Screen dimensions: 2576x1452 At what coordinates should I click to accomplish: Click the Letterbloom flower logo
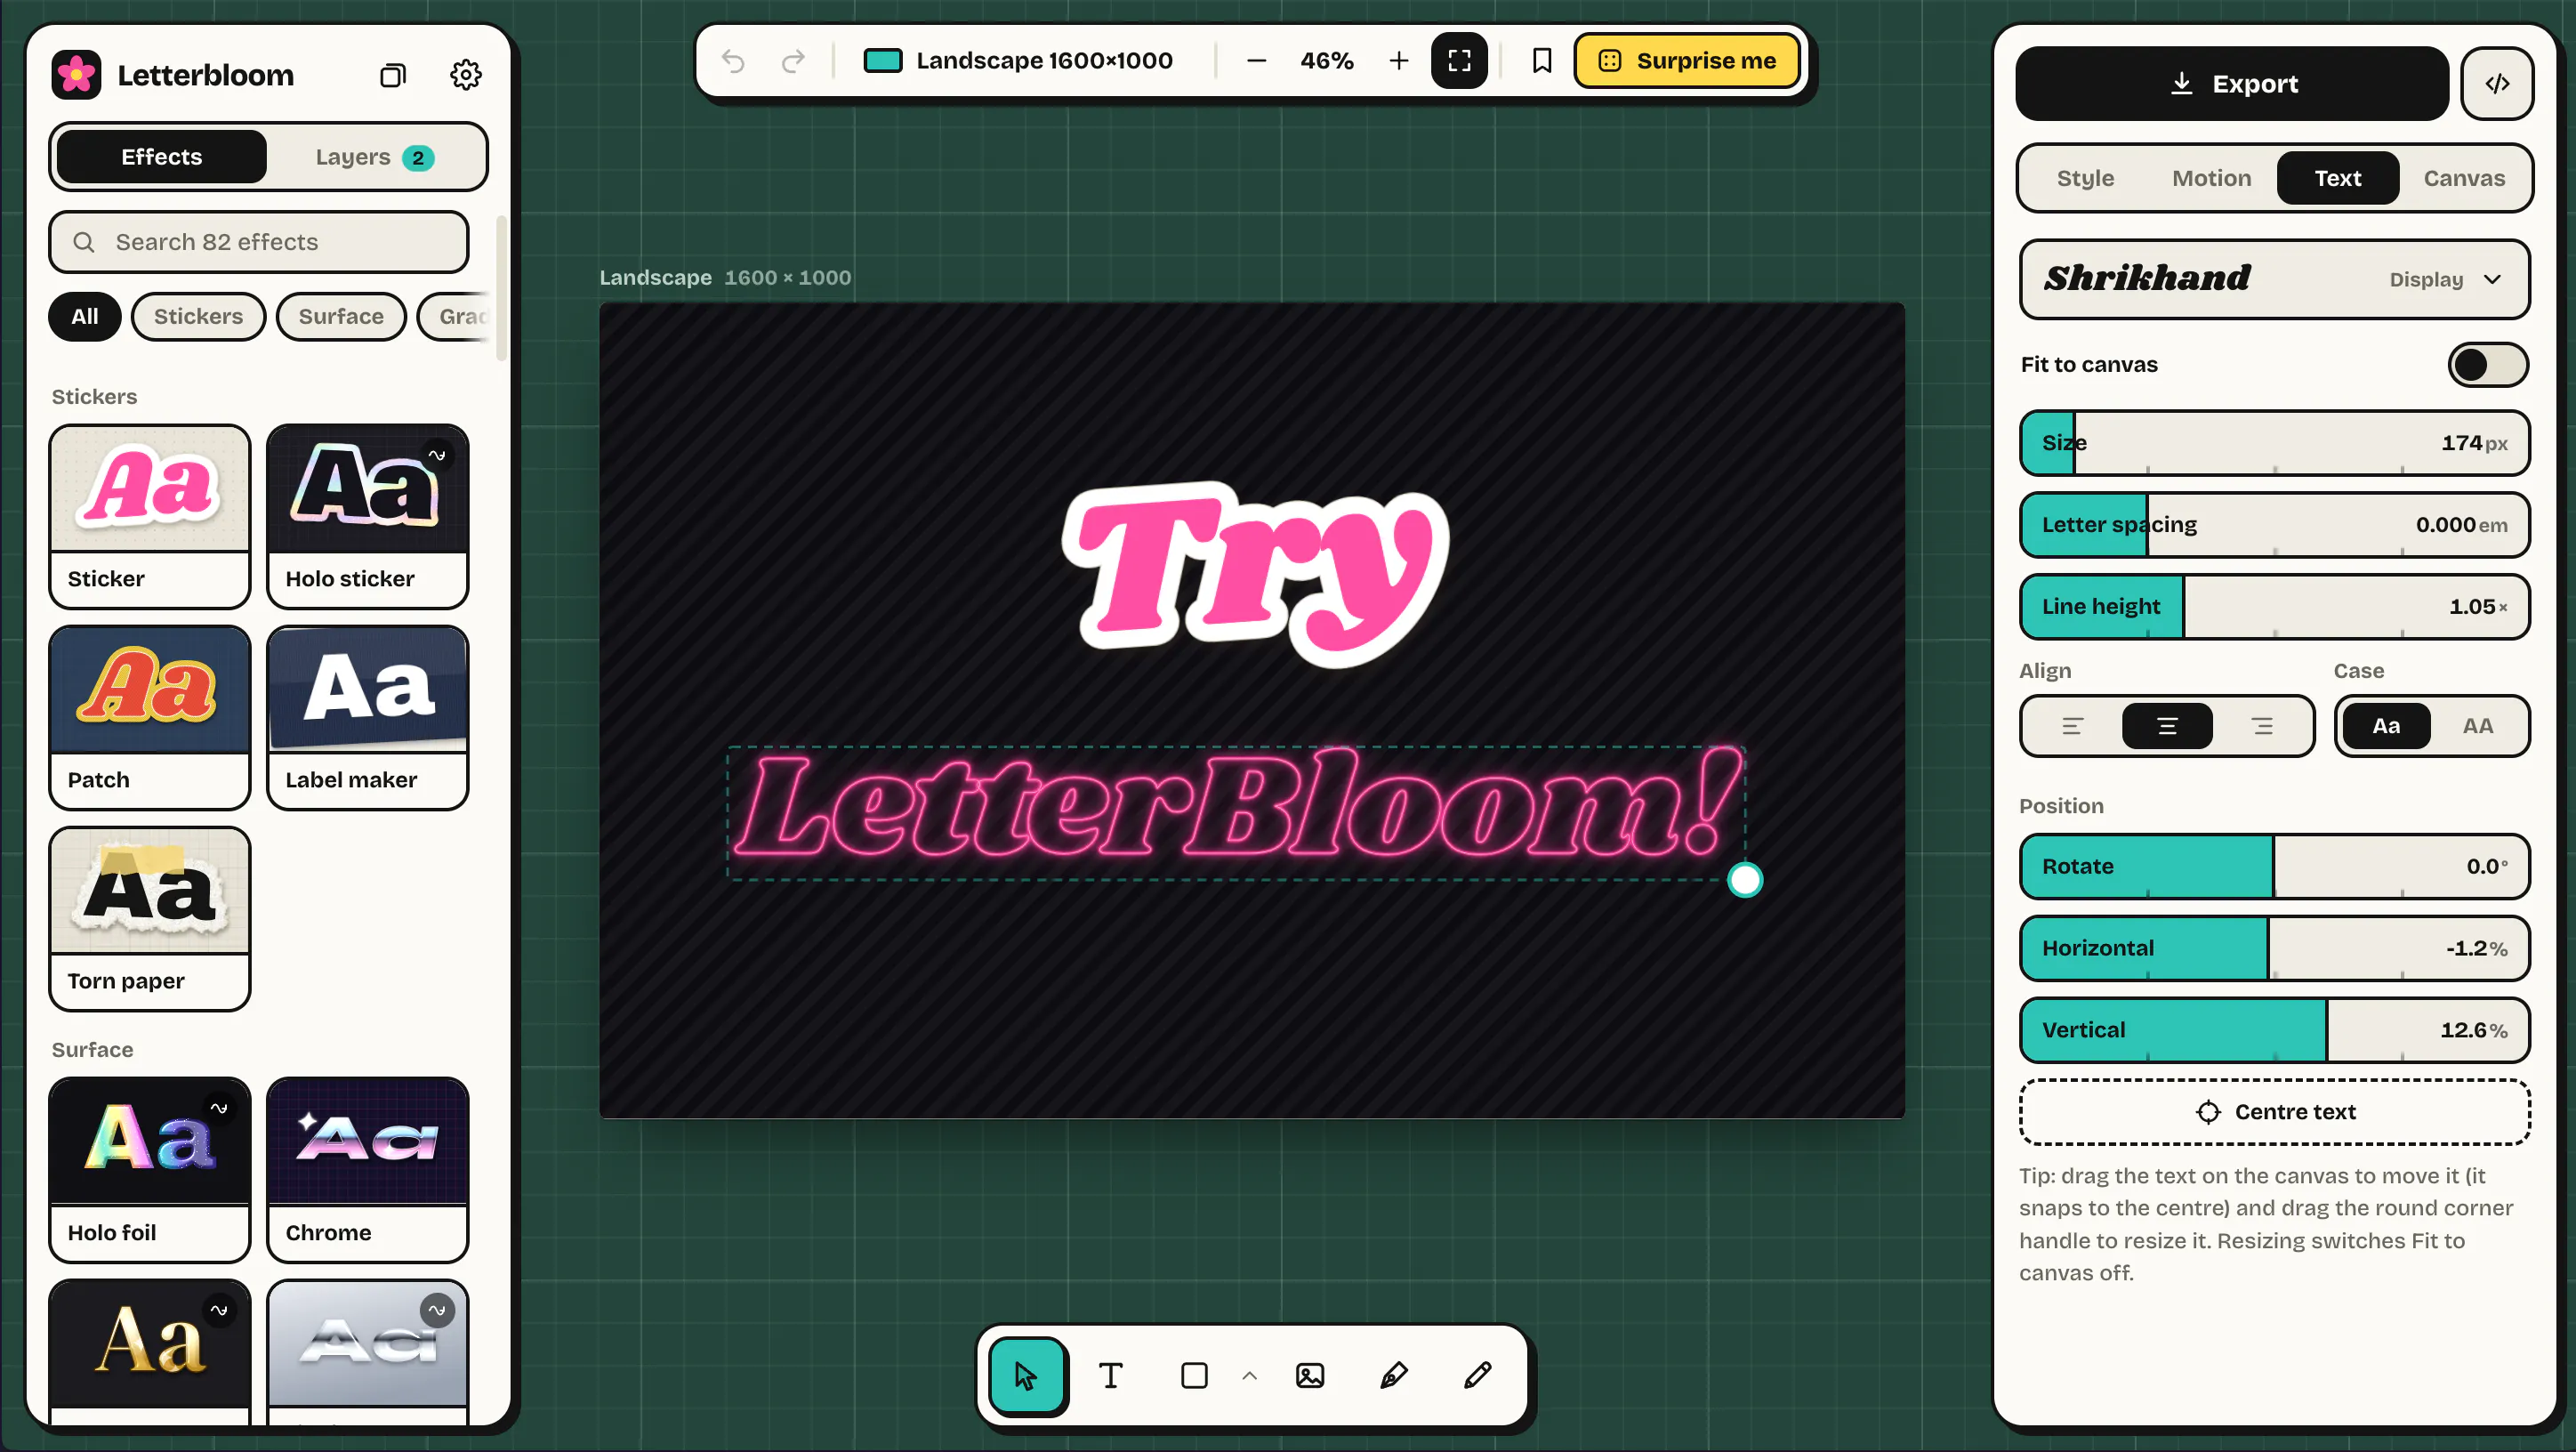(76, 75)
